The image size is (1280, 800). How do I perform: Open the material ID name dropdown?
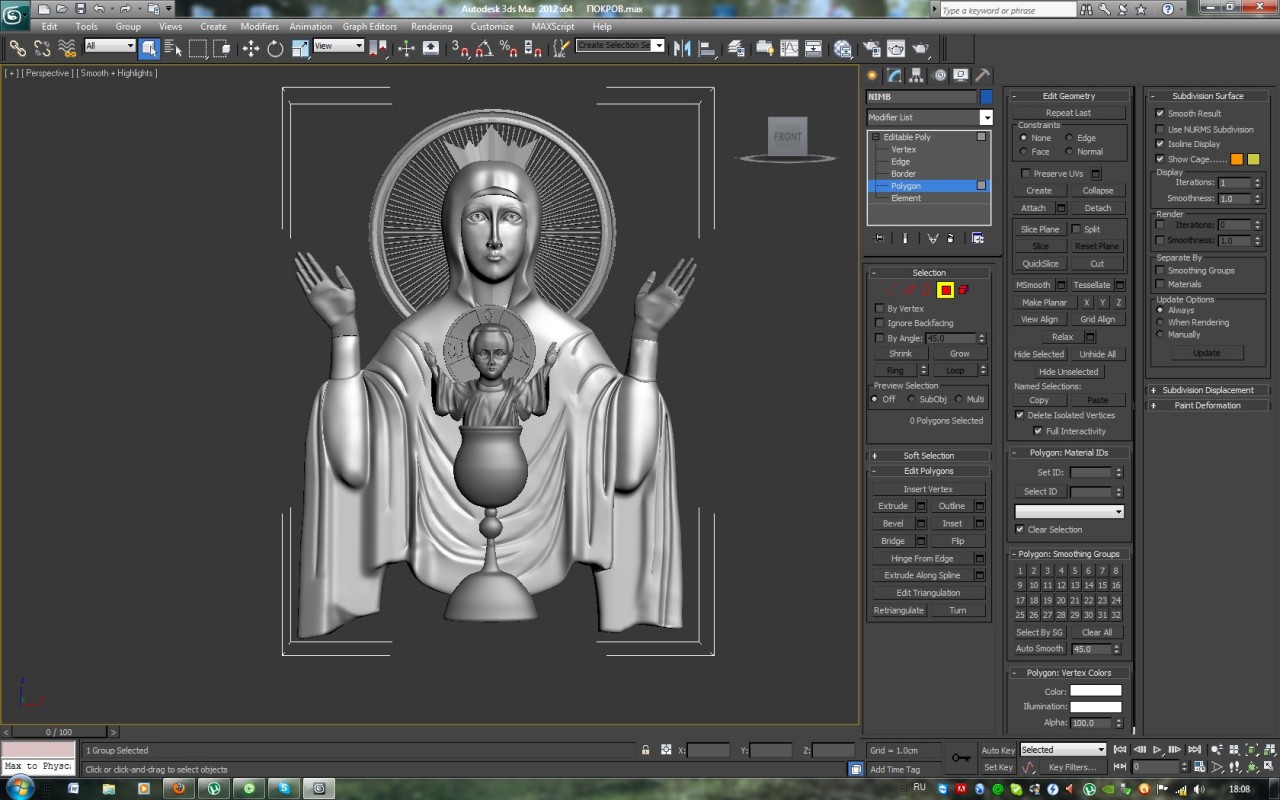pos(1069,511)
